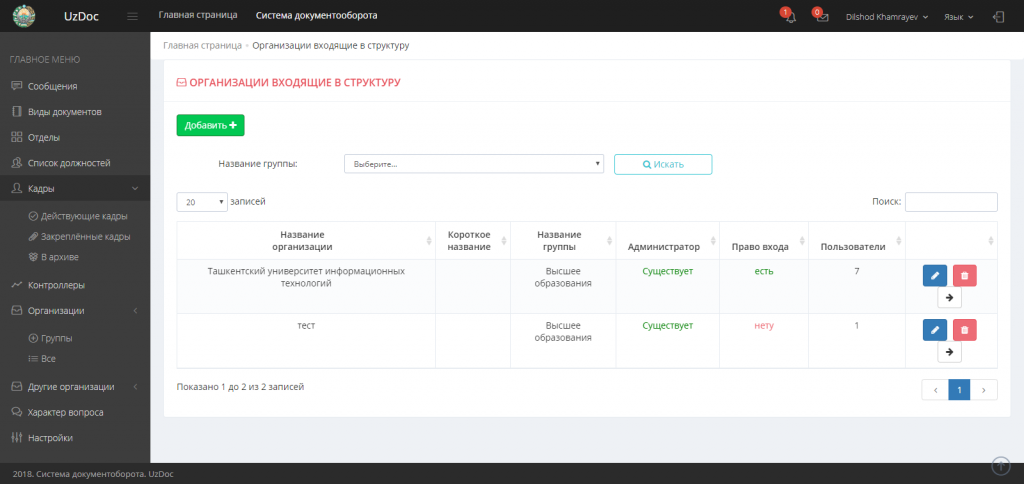1024x484 pixels.
Task: Edit the Tashkent university row with pencil icon
Action: tap(934, 275)
